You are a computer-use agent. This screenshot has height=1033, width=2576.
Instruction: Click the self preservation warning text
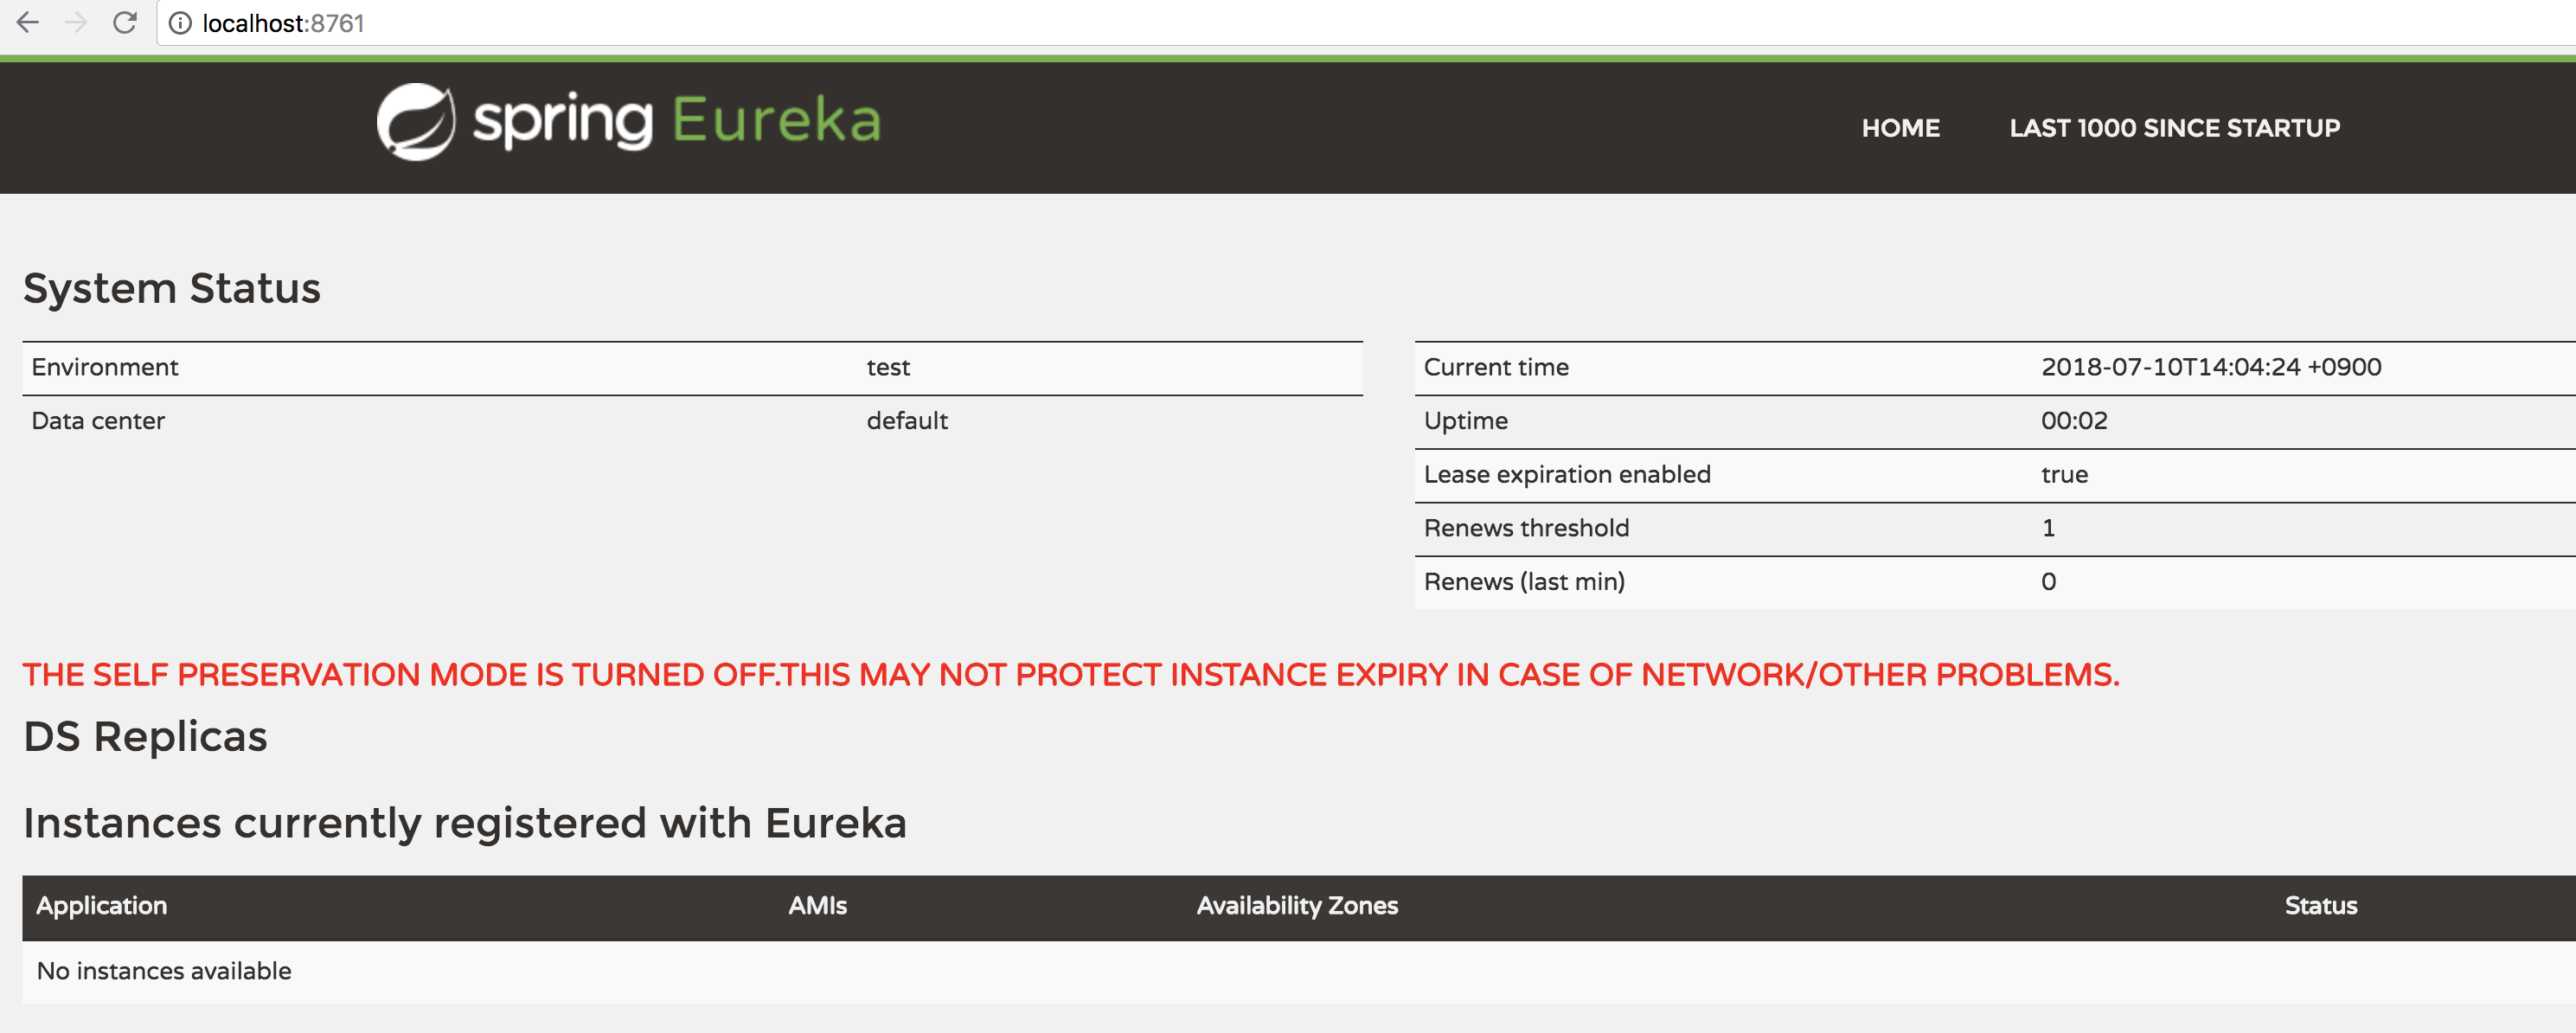tap(1070, 675)
